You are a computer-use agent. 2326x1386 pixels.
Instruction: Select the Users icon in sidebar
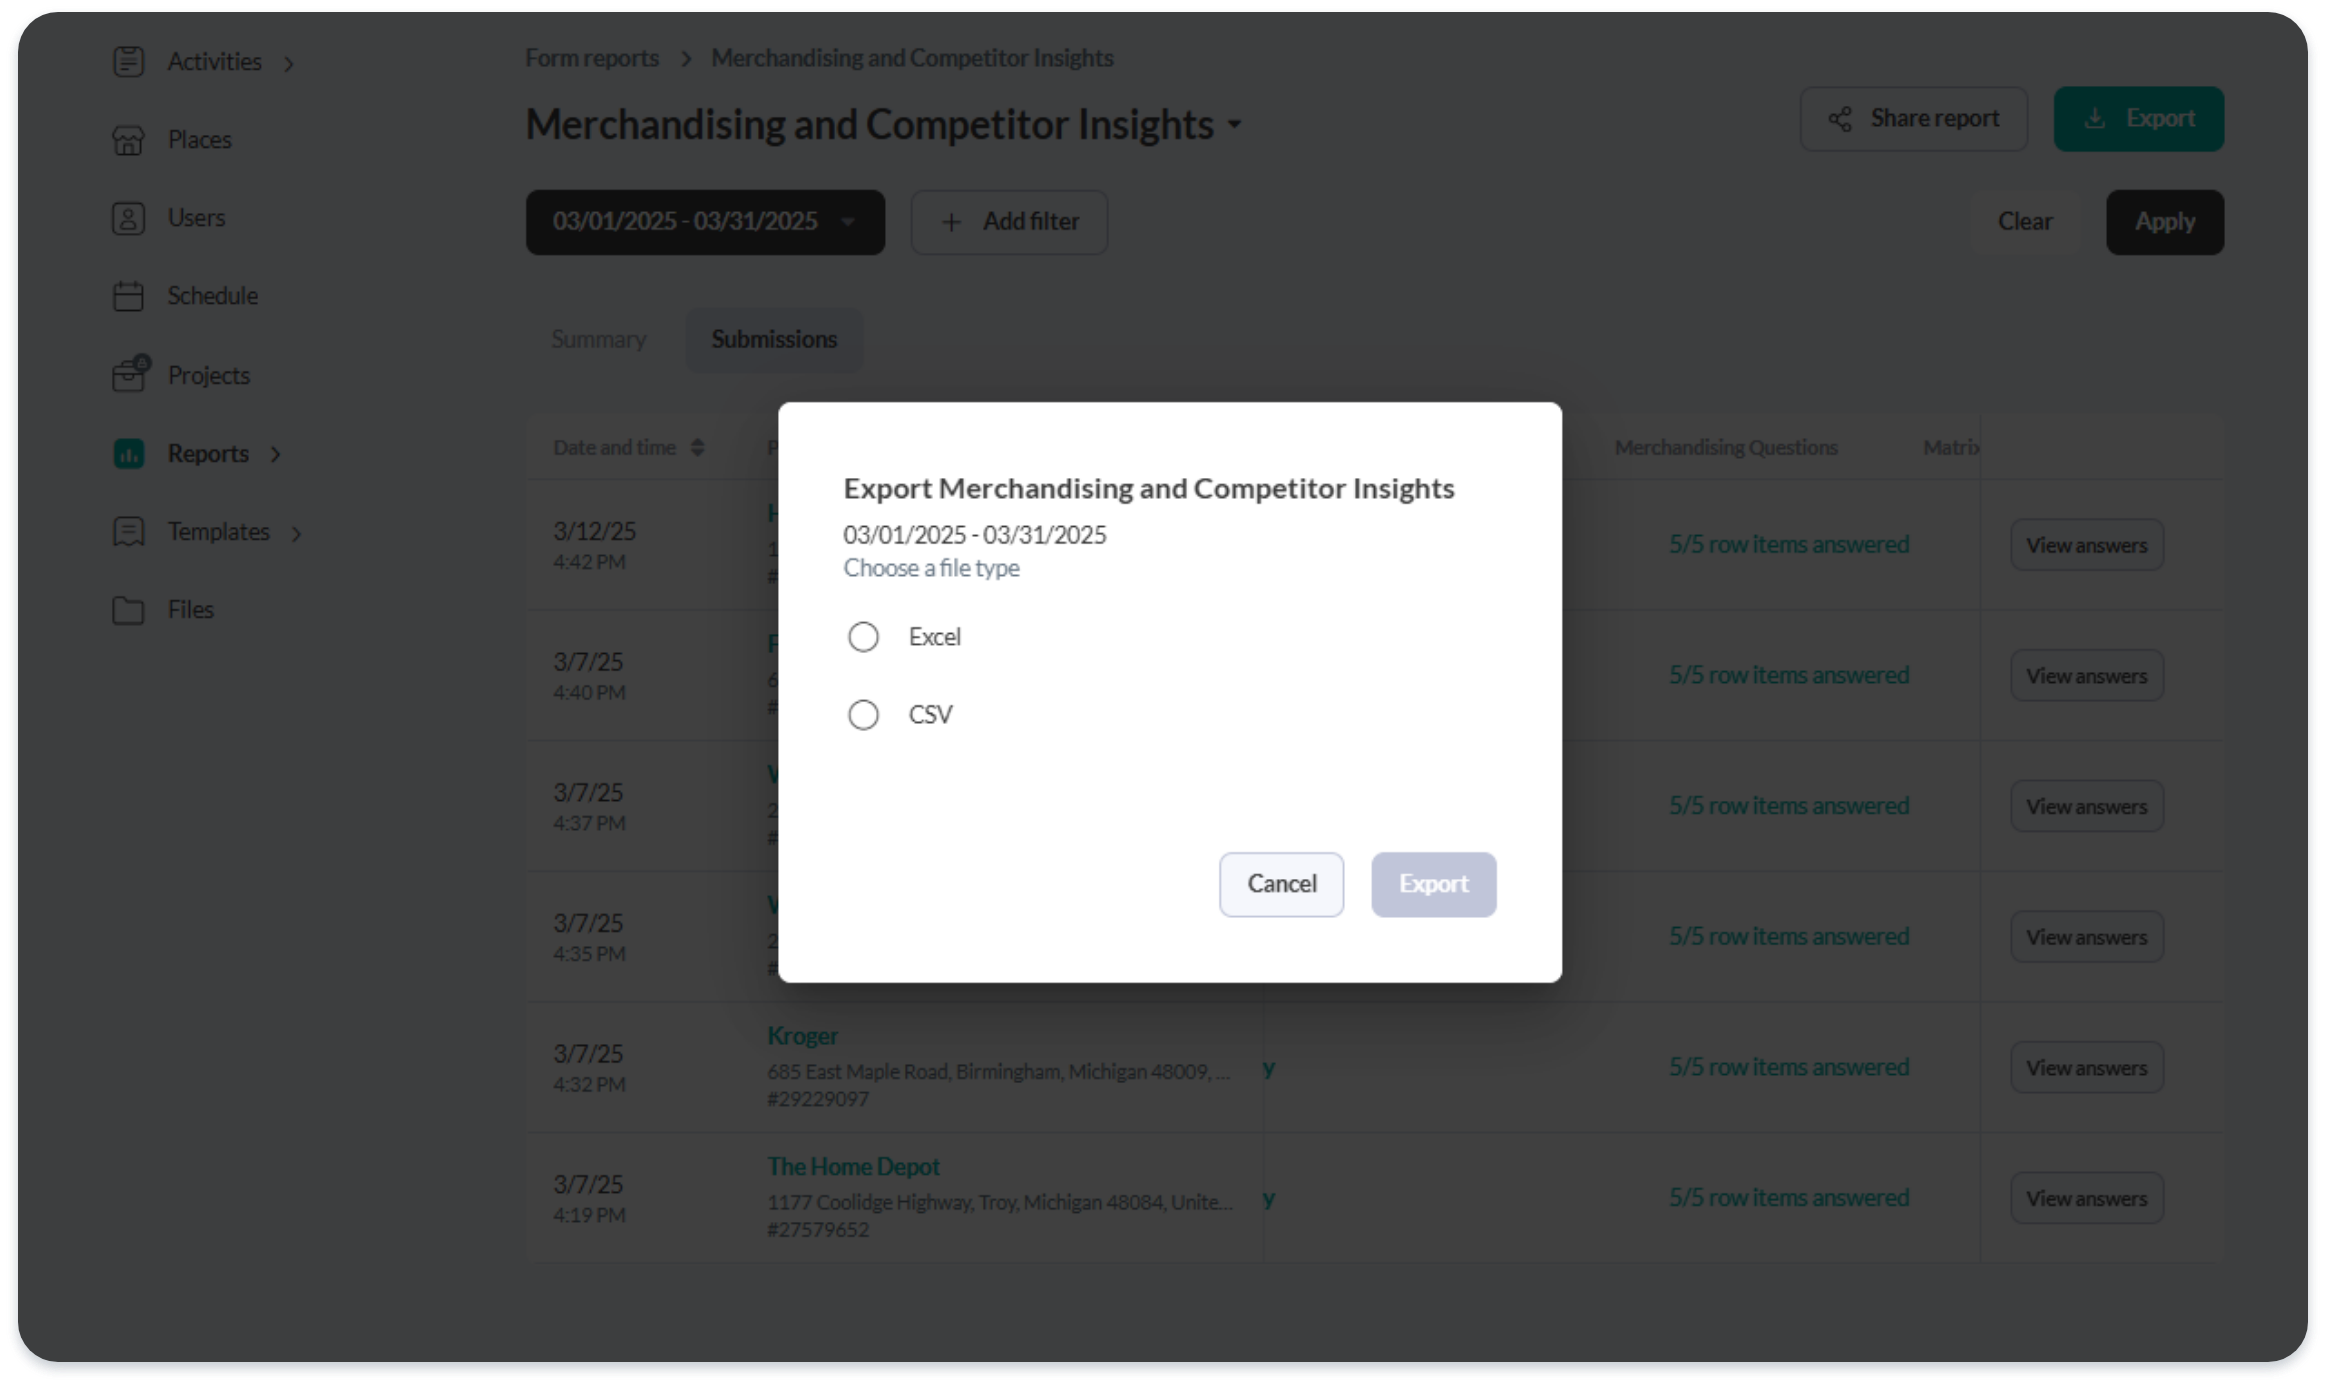pyautogui.click(x=128, y=218)
